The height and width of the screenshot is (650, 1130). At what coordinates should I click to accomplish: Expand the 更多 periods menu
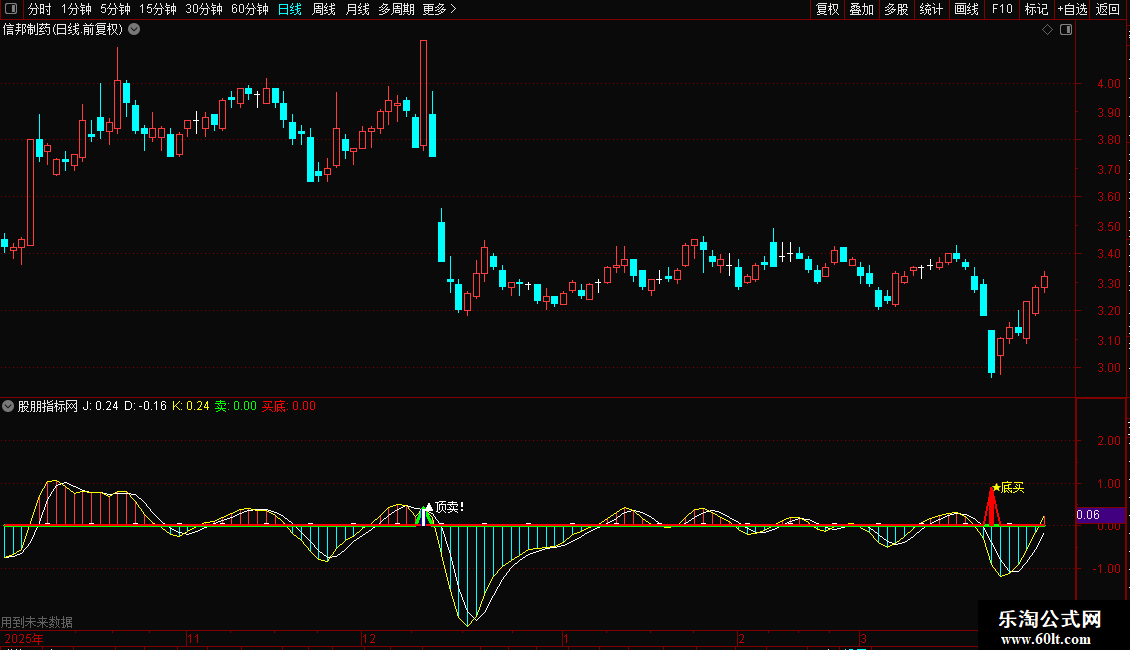pos(439,9)
